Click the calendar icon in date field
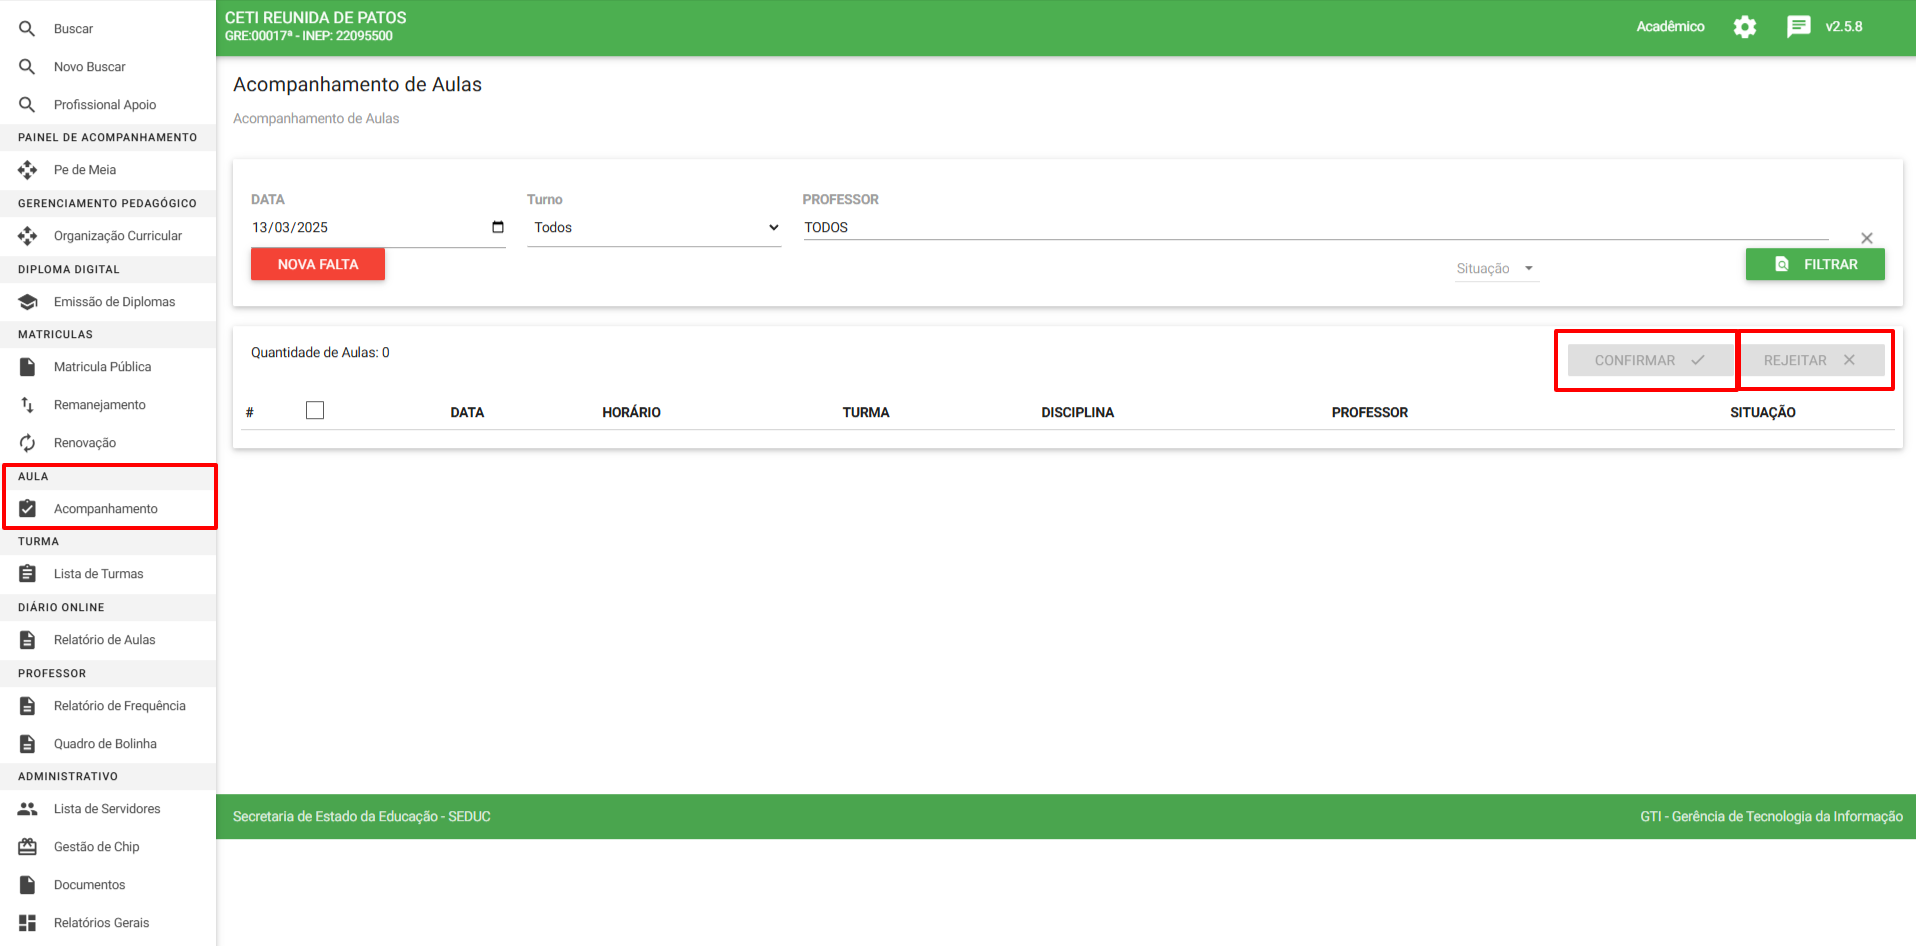 tap(498, 227)
